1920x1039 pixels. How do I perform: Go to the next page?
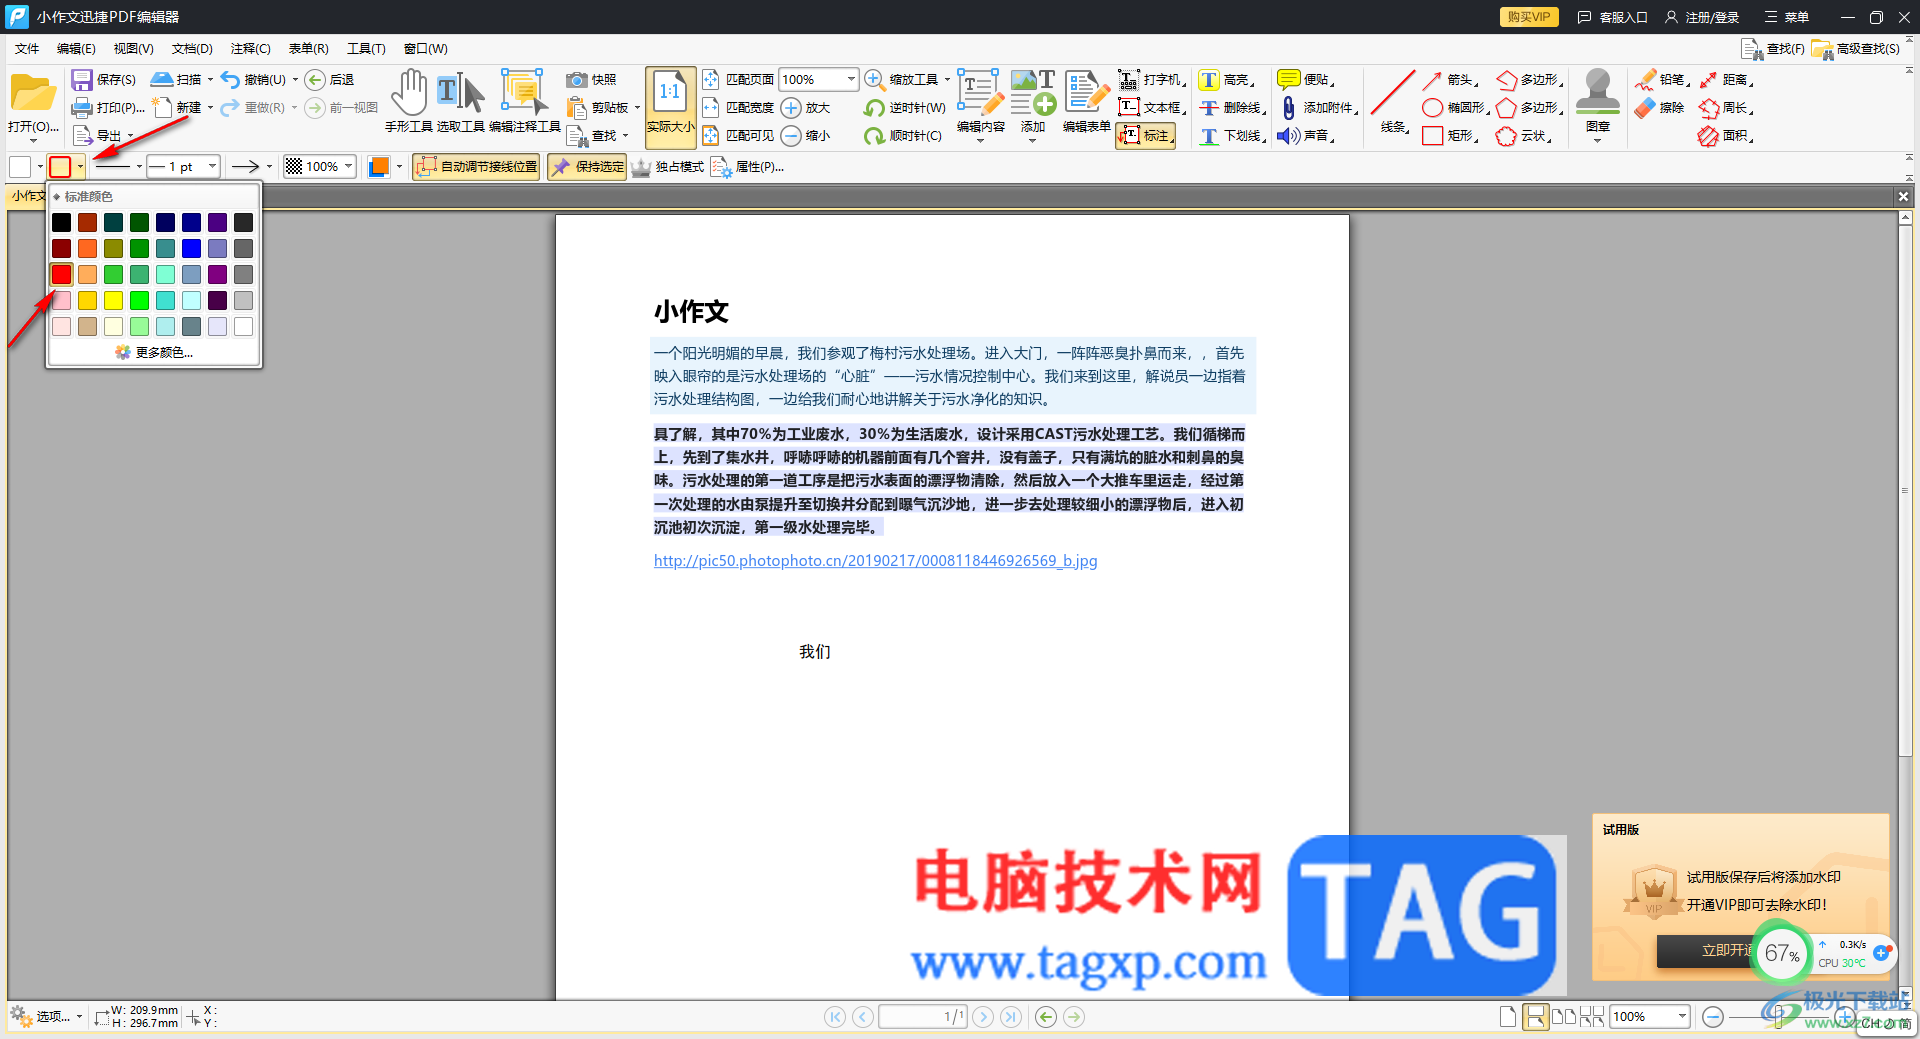[984, 1017]
